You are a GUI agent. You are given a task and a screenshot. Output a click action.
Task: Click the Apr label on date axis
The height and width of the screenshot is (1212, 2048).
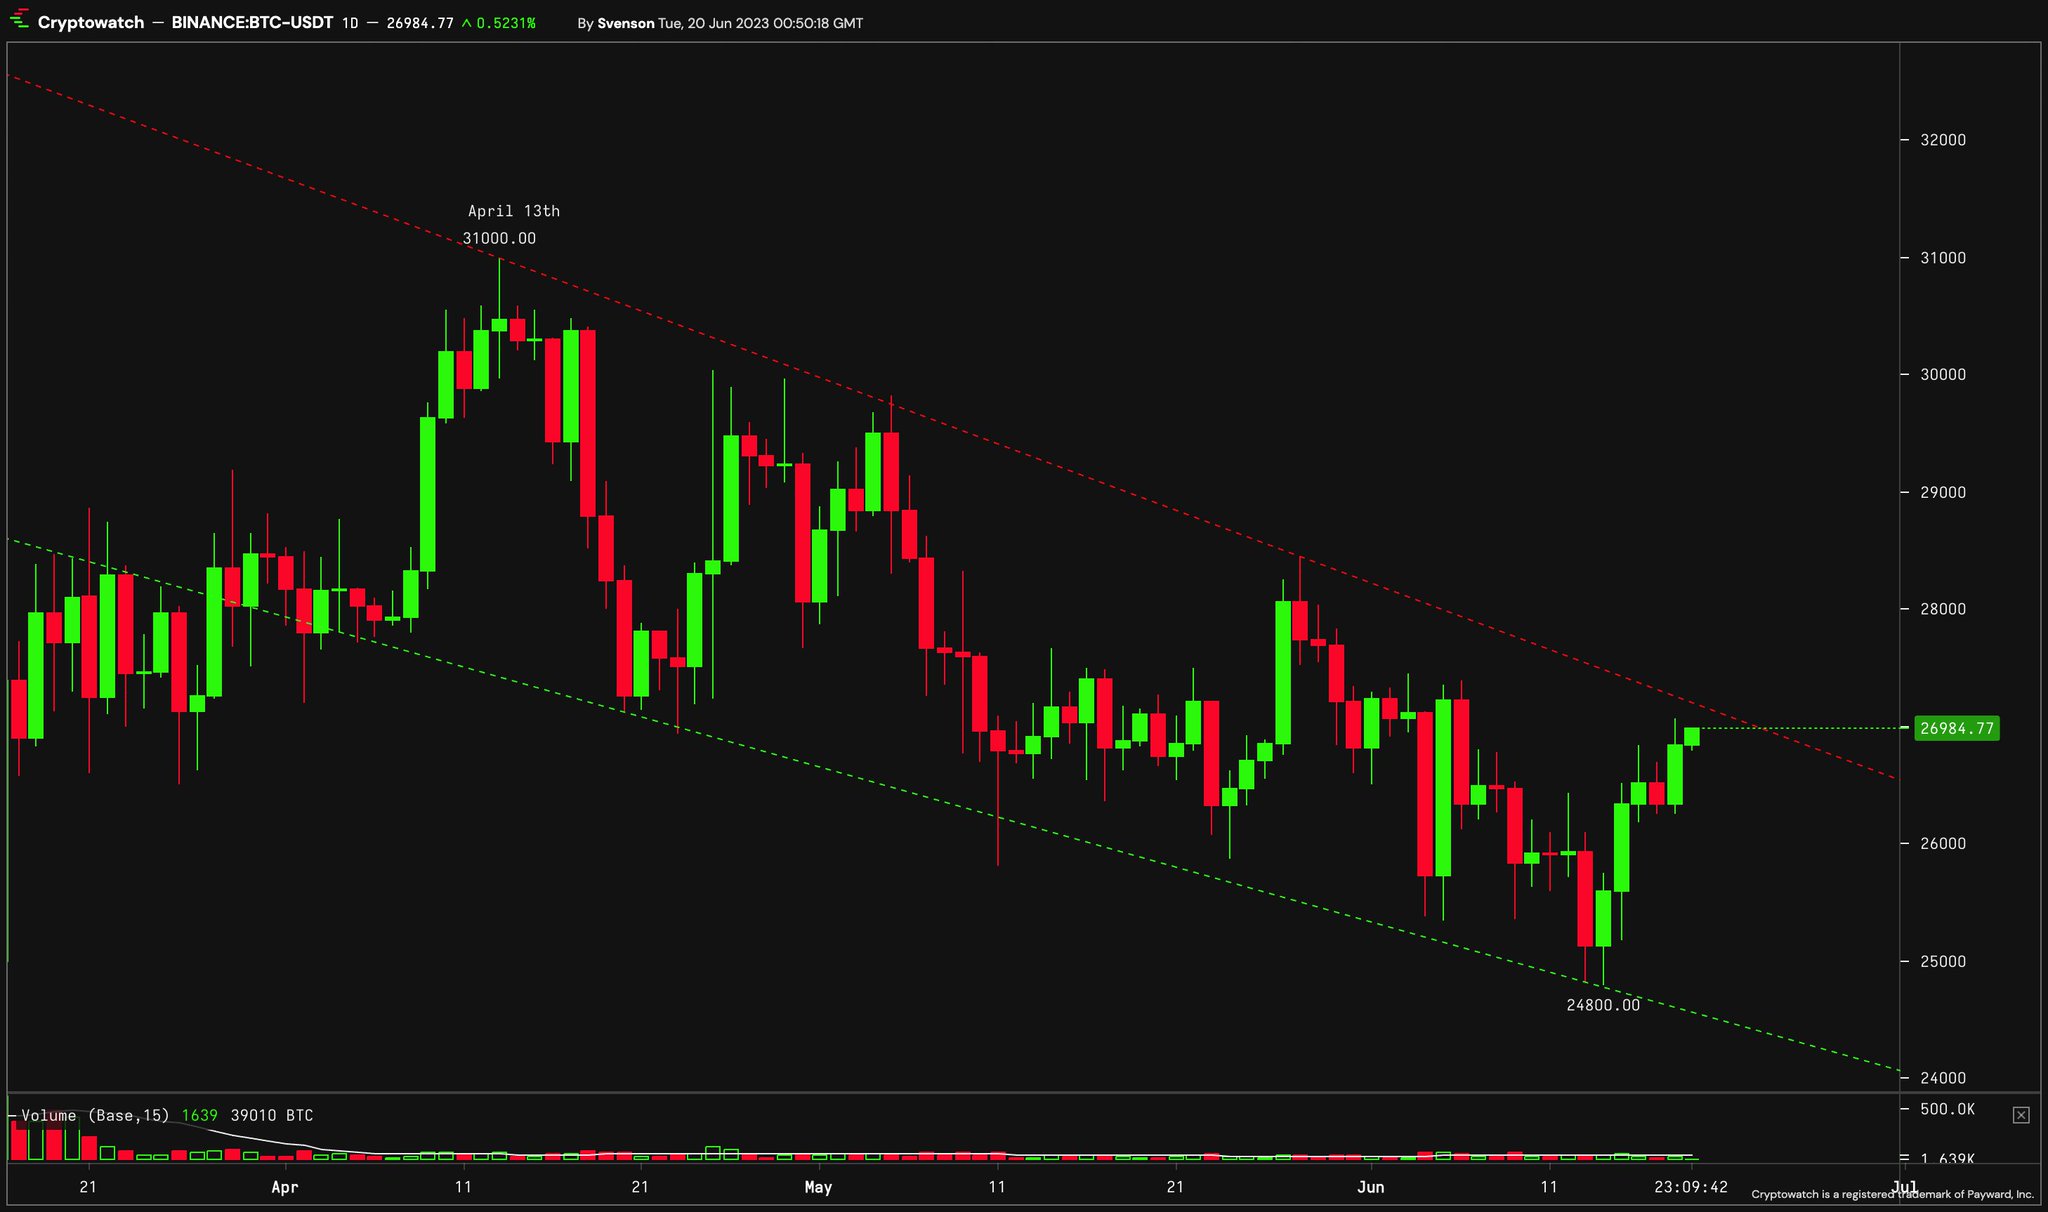pyautogui.click(x=285, y=1187)
